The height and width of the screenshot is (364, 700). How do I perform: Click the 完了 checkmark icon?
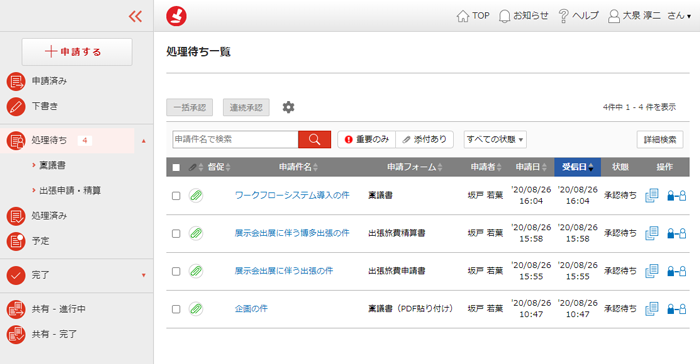(x=16, y=276)
